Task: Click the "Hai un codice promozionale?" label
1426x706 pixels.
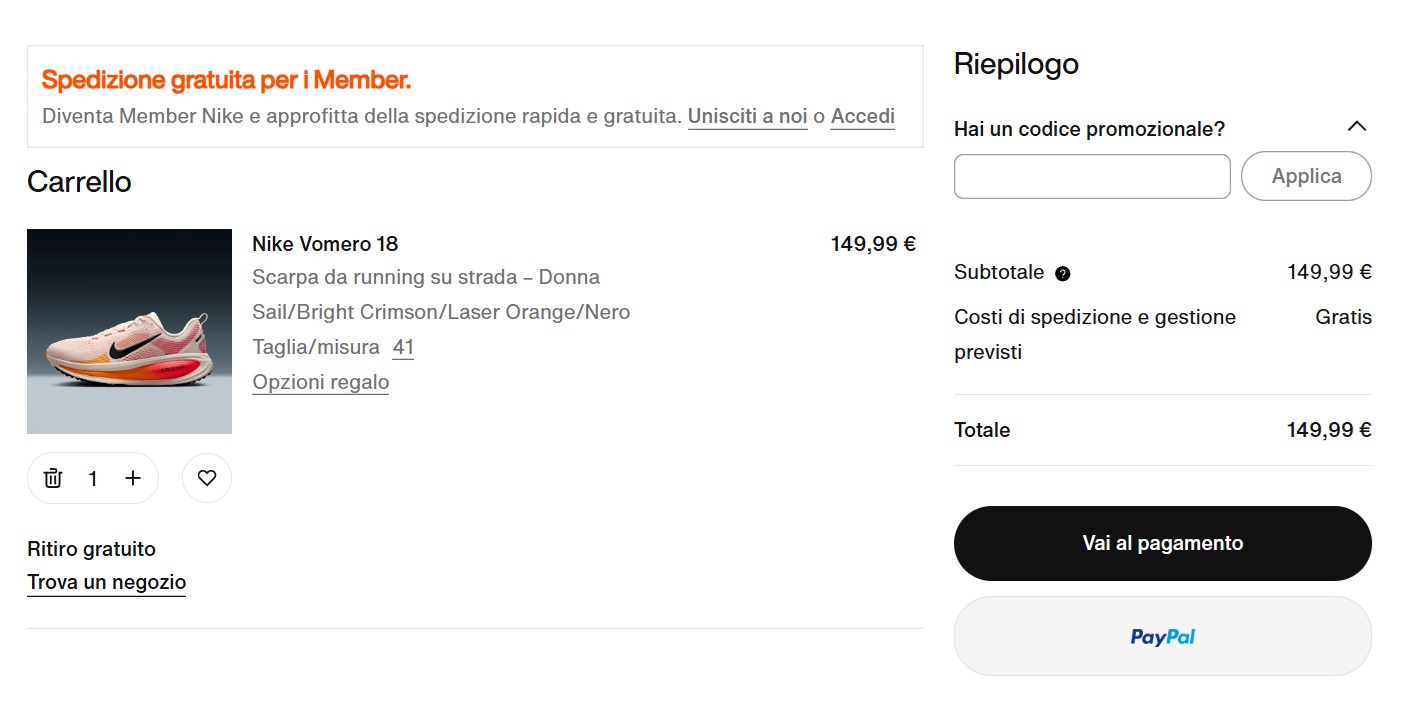Action: coord(1089,129)
